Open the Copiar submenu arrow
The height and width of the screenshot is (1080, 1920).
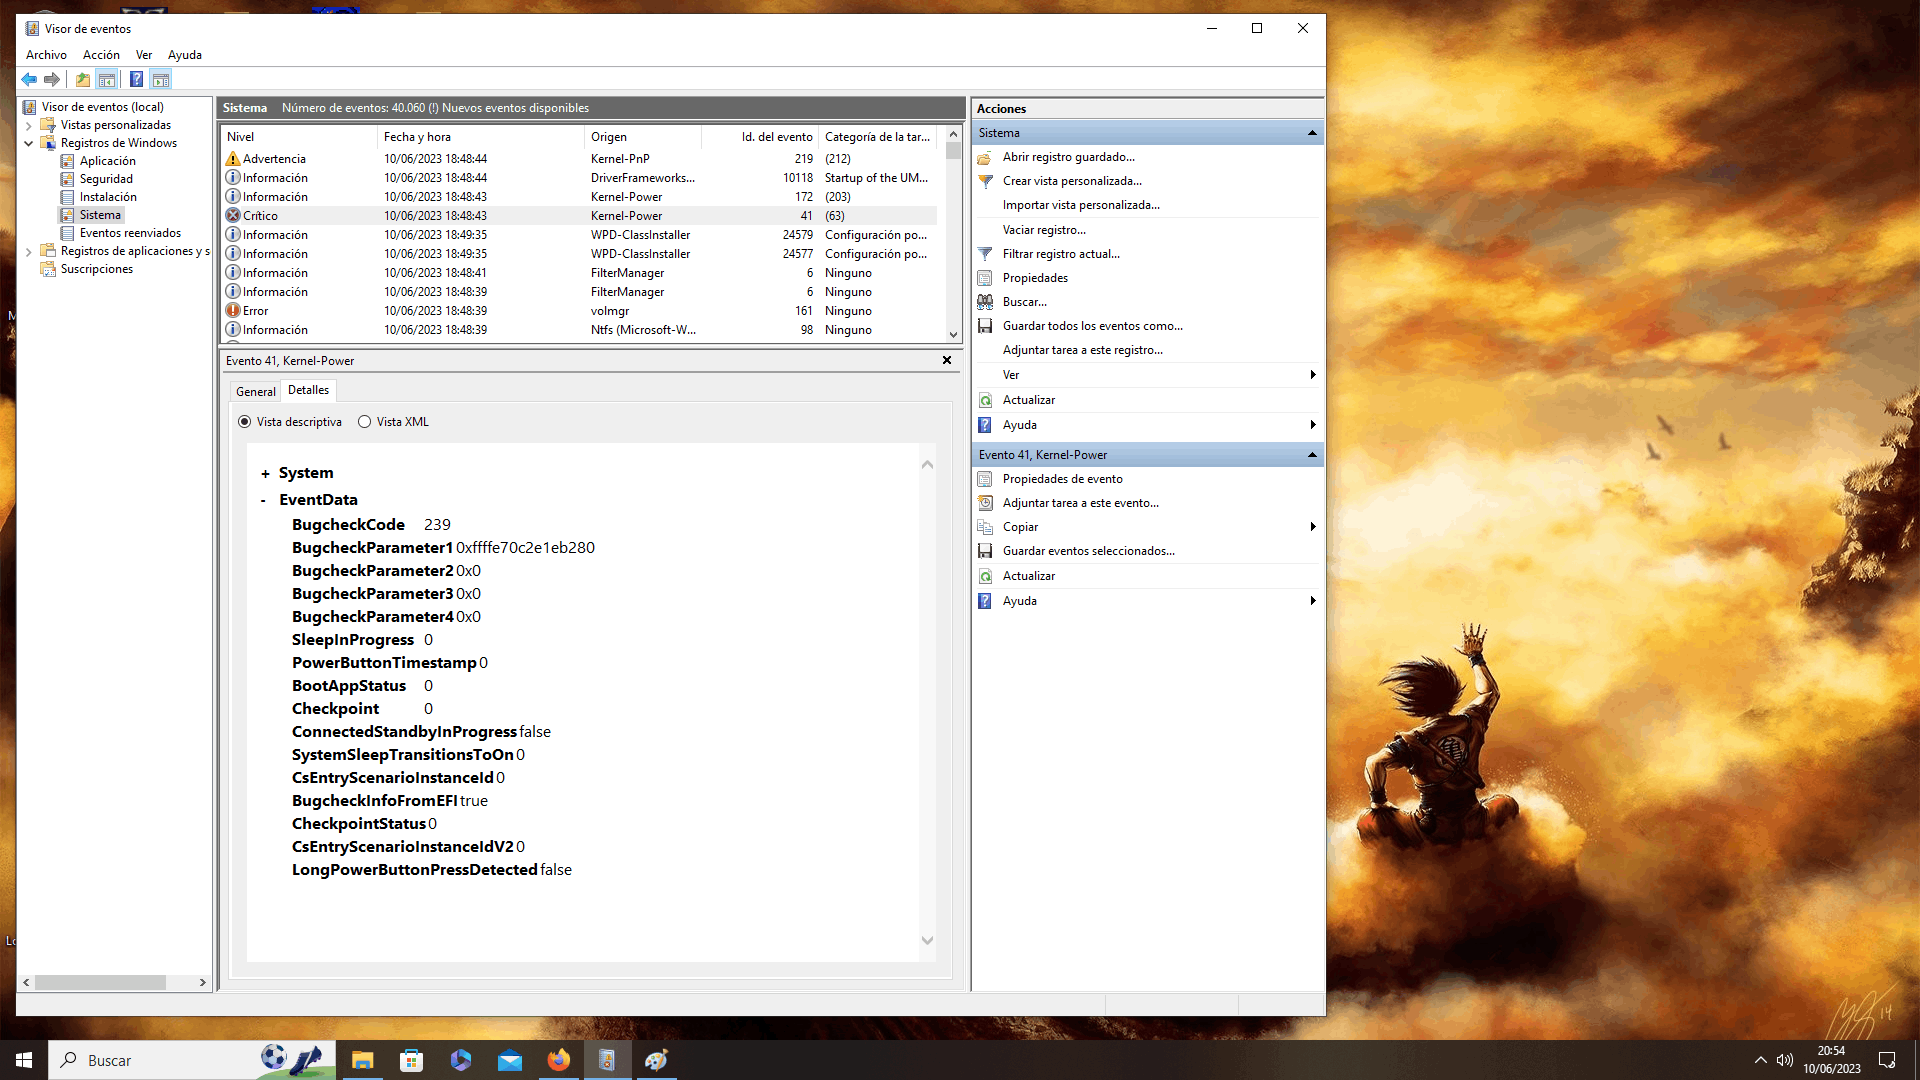[x=1312, y=528]
